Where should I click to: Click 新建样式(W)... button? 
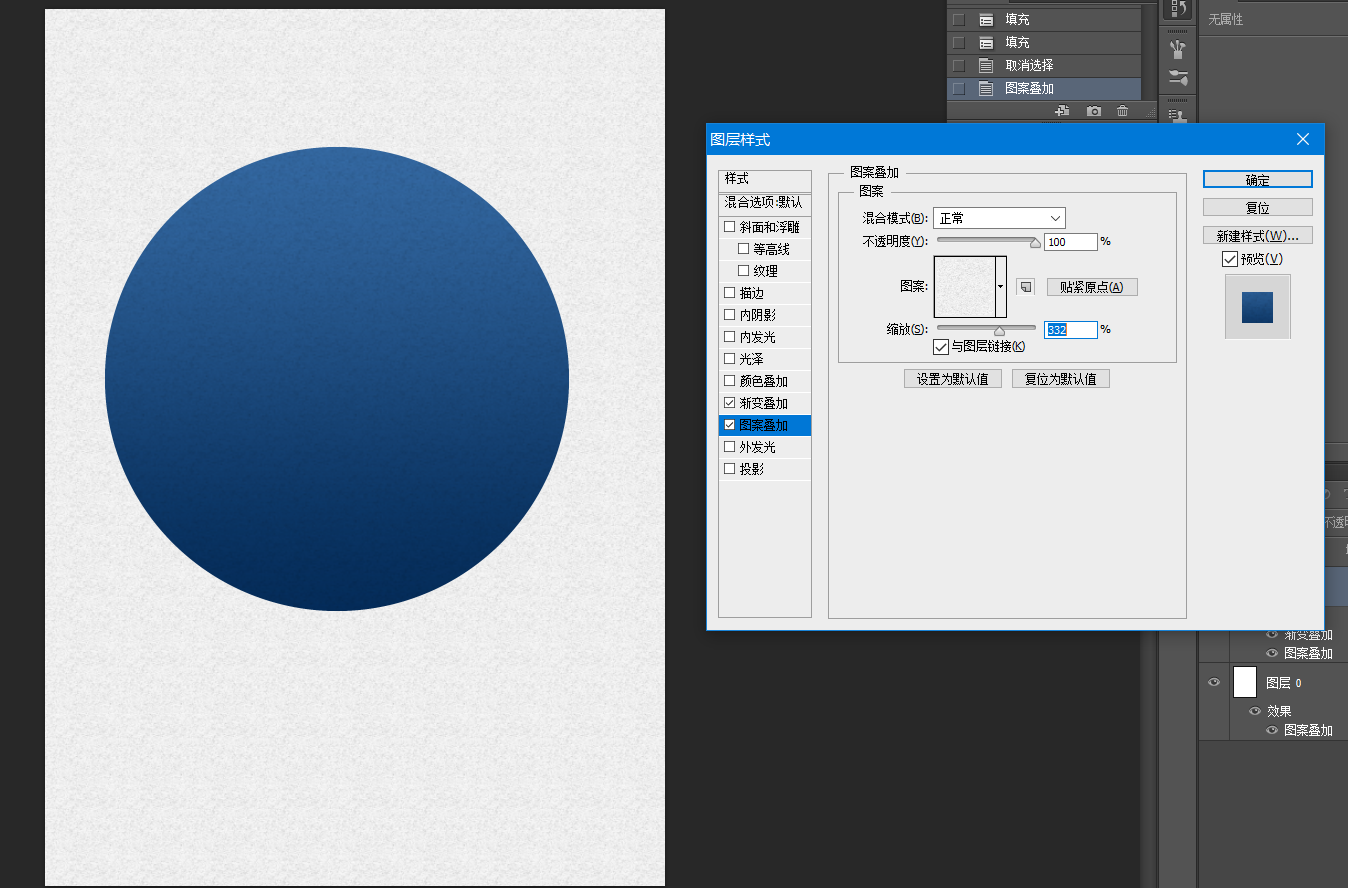pos(1258,236)
